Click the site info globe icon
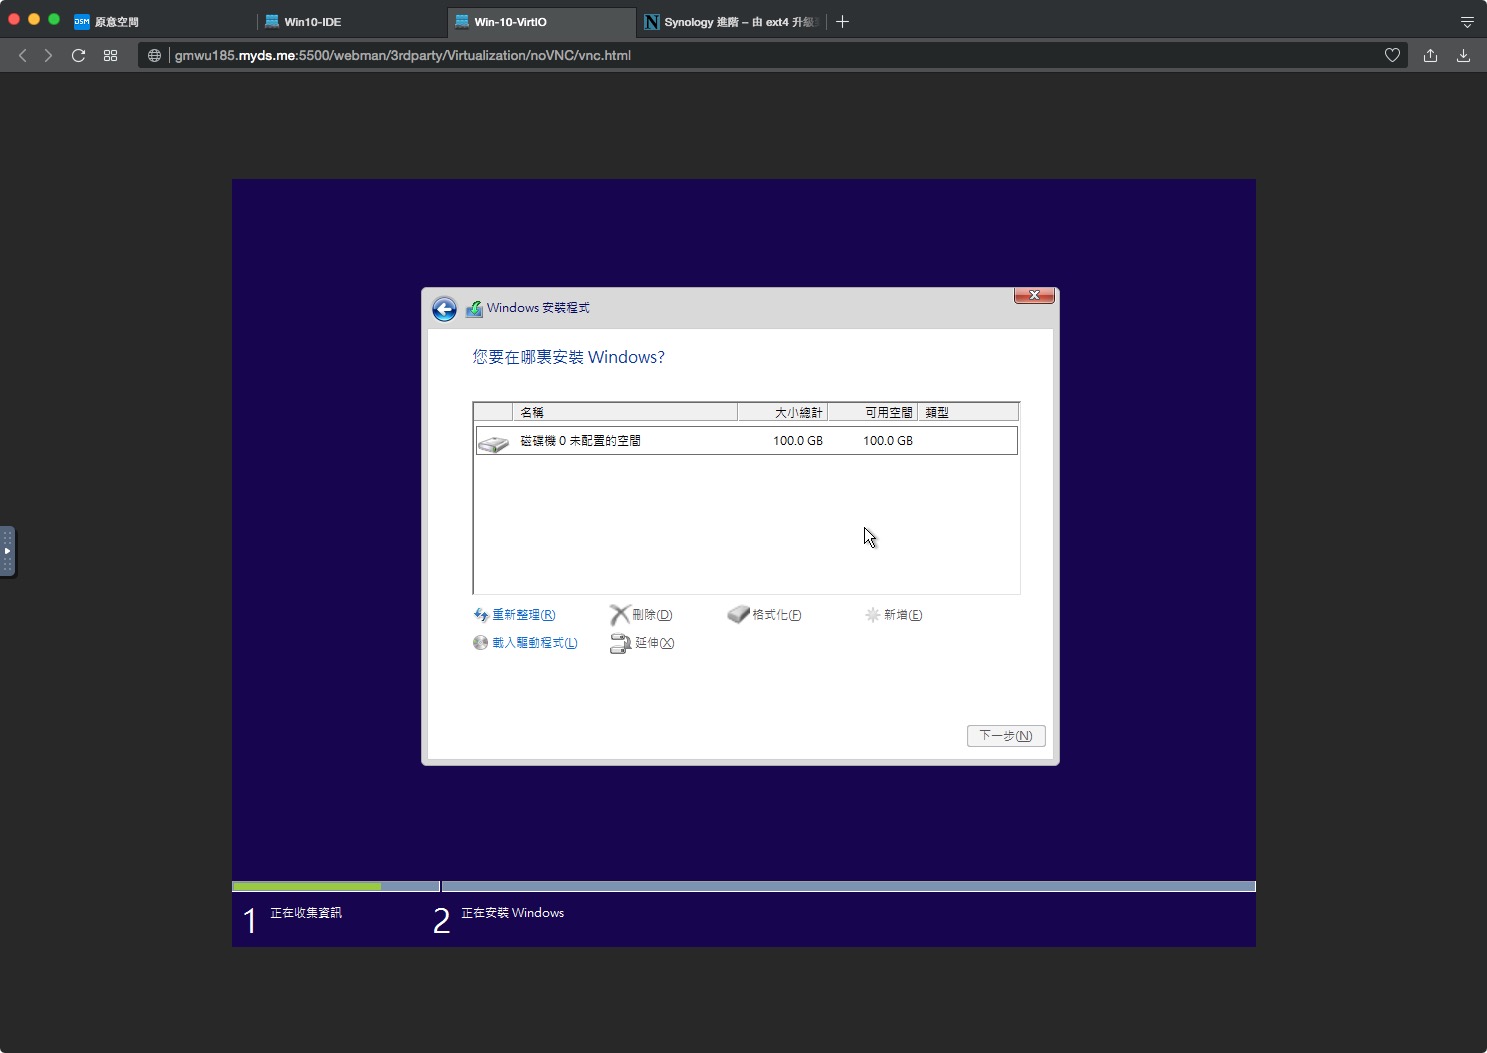Image resolution: width=1487 pixels, height=1053 pixels. (154, 55)
